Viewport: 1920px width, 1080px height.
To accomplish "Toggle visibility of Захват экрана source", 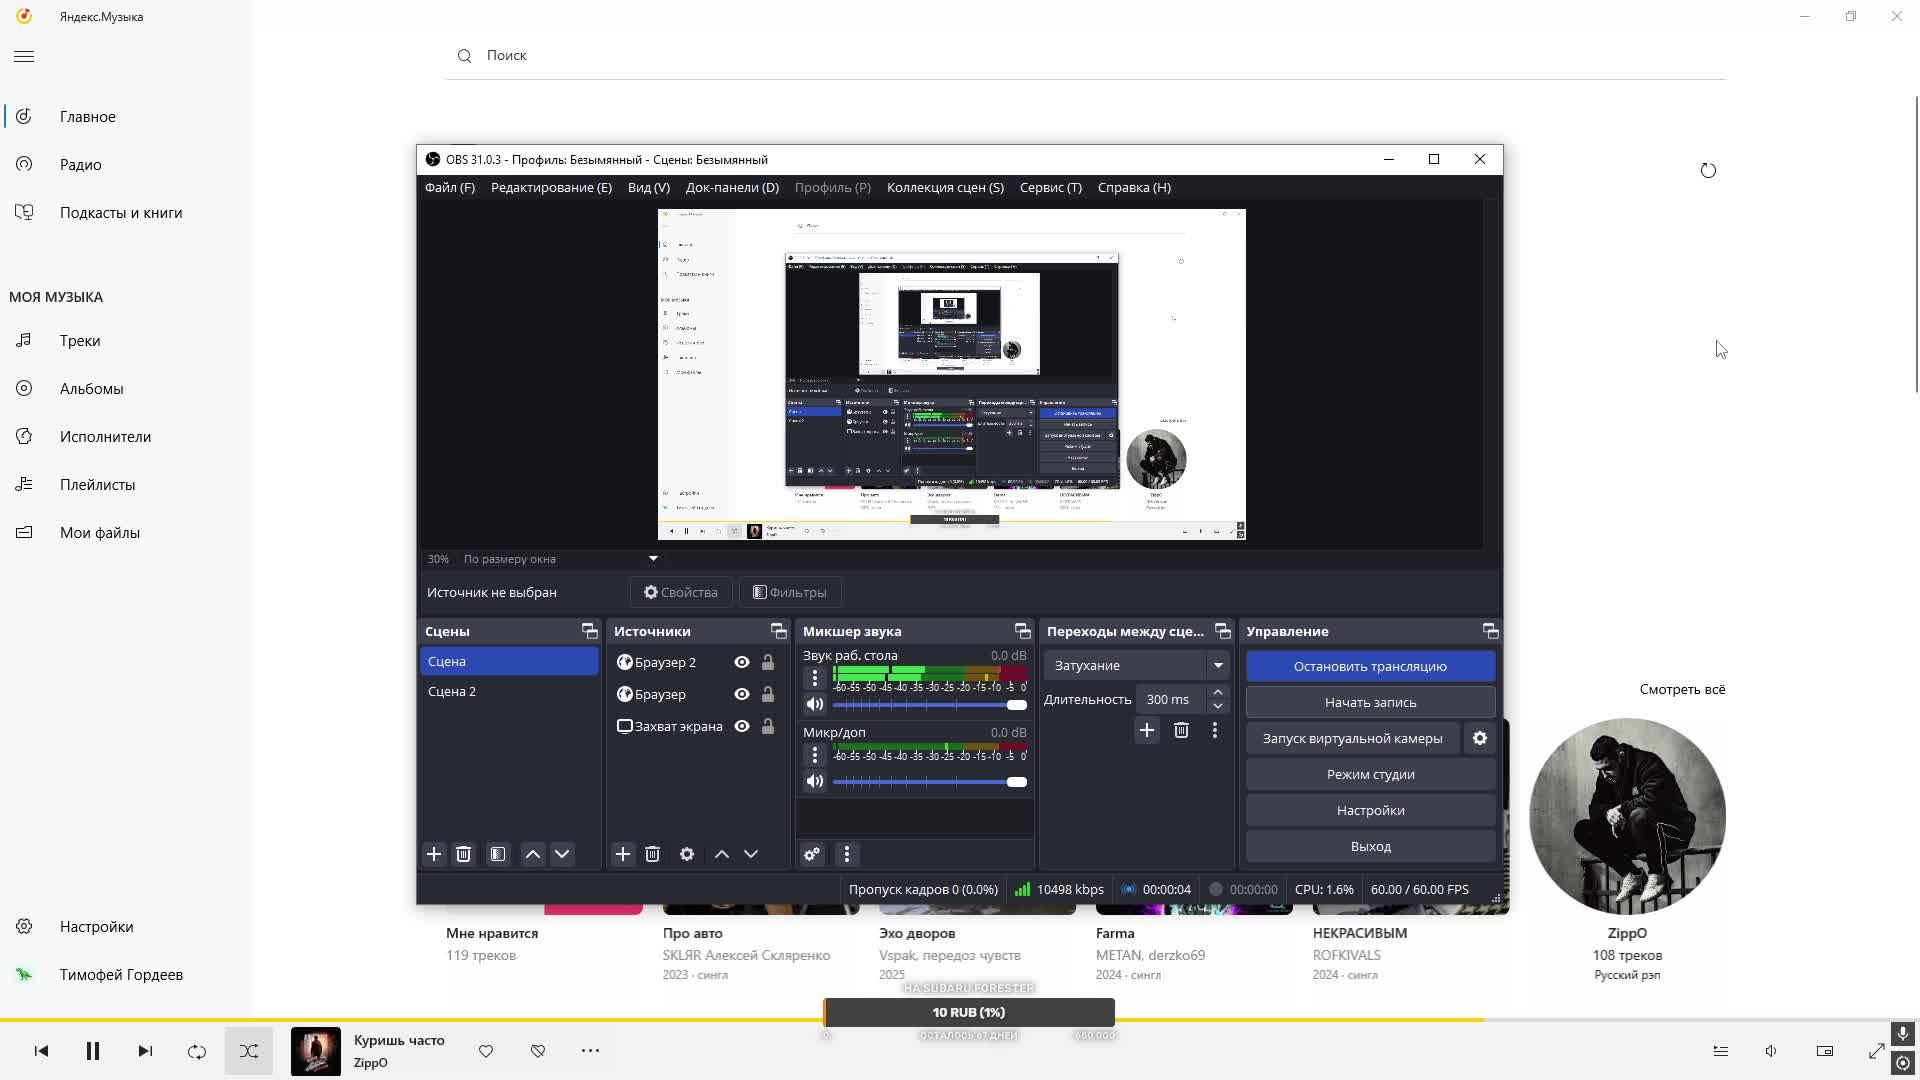I will point(742,726).
